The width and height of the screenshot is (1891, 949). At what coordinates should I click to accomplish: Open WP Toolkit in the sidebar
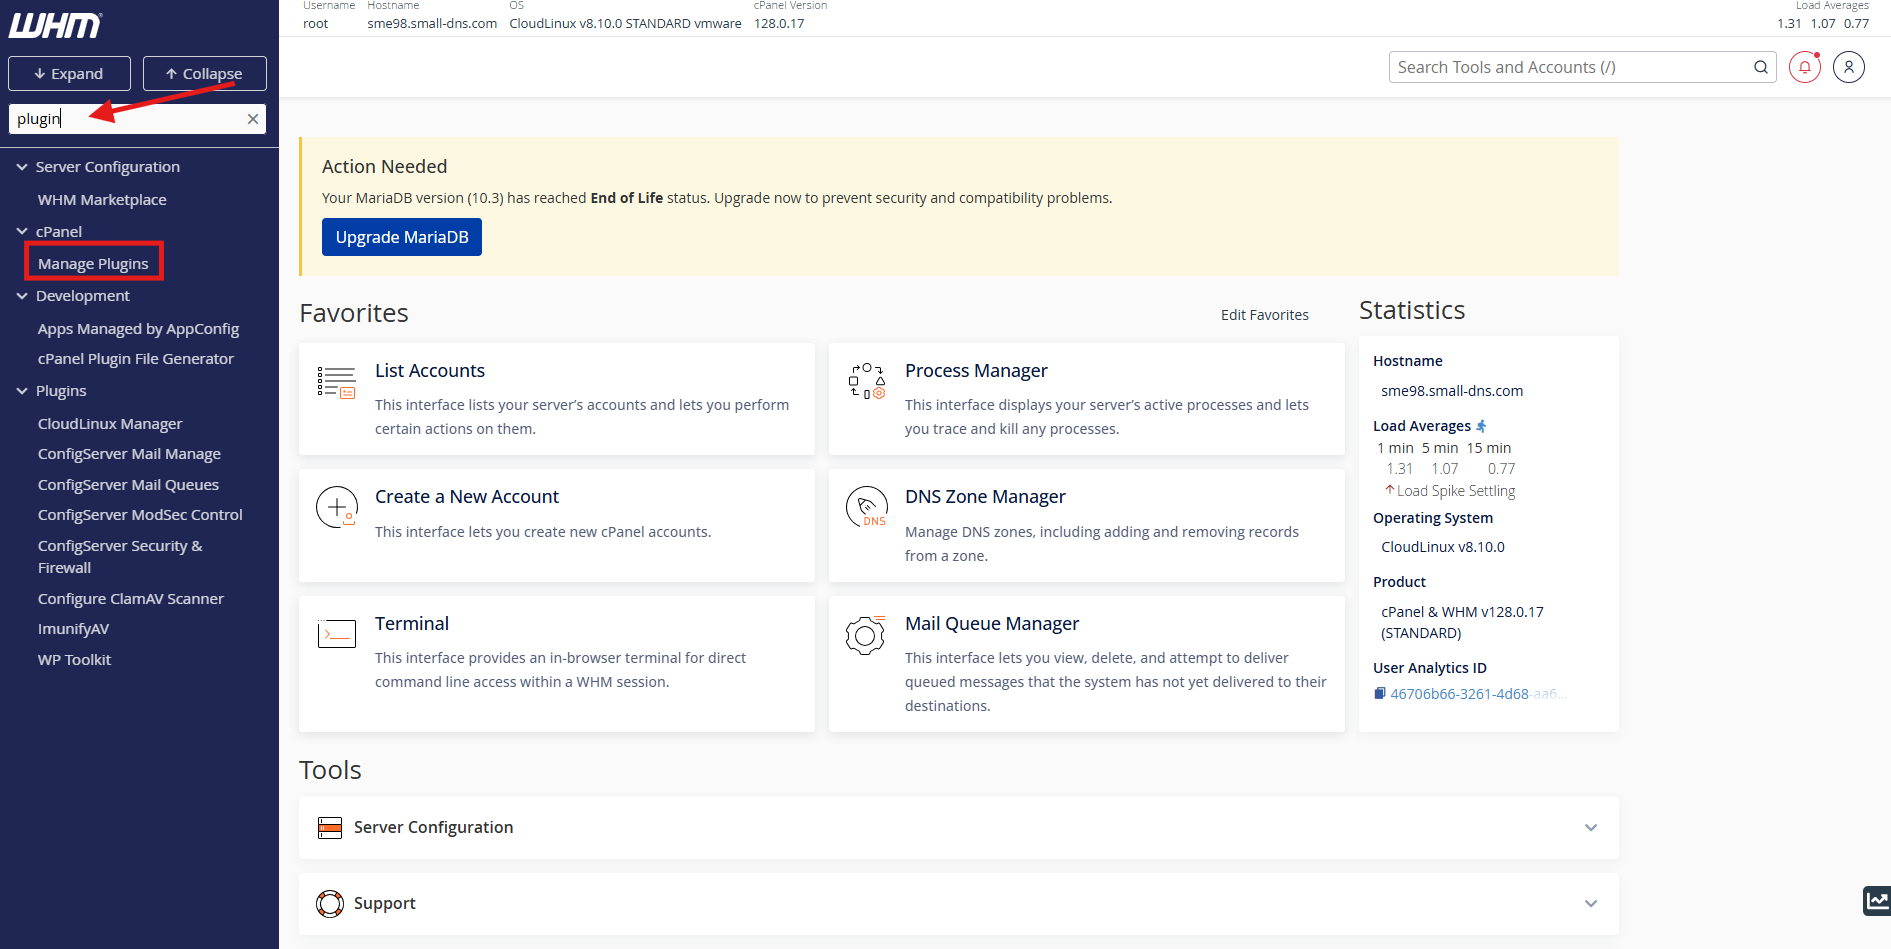point(74,660)
